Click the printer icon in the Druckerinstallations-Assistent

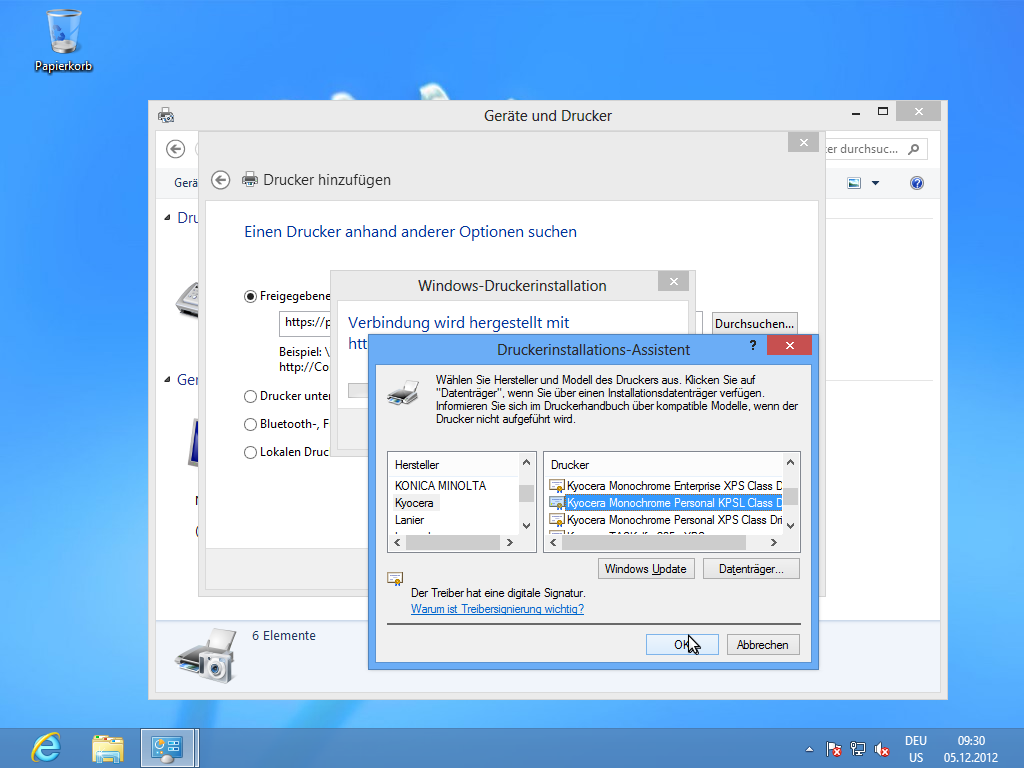click(403, 392)
